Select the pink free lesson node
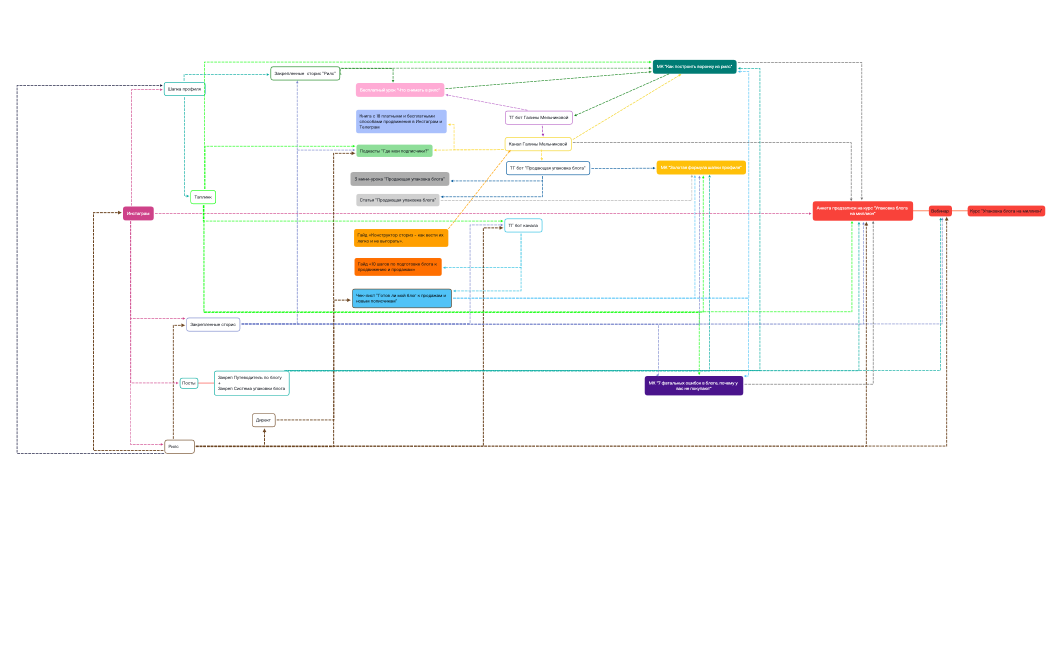The height and width of the screenshot is (650, 1050). [x=400, y=90]
